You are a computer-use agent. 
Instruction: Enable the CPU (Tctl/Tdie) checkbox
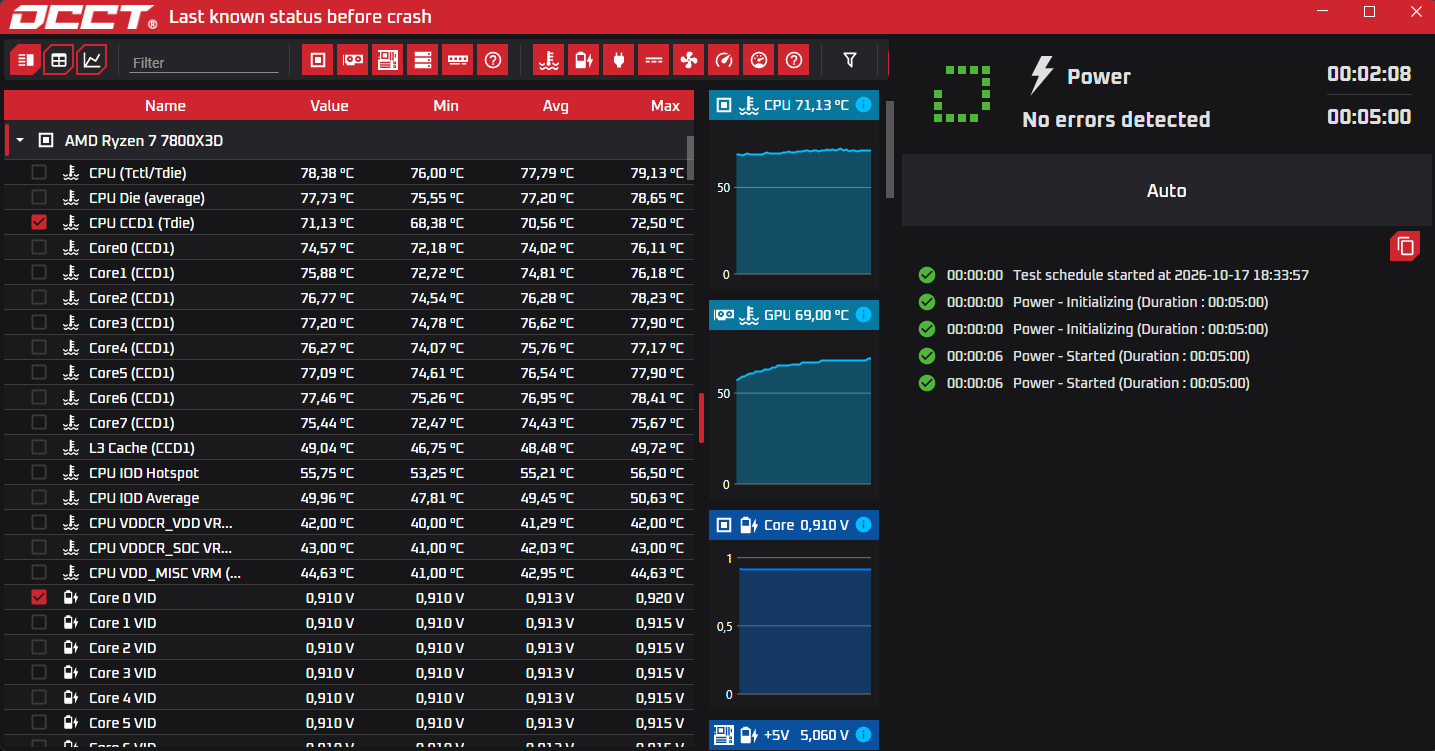pos(39,172)
